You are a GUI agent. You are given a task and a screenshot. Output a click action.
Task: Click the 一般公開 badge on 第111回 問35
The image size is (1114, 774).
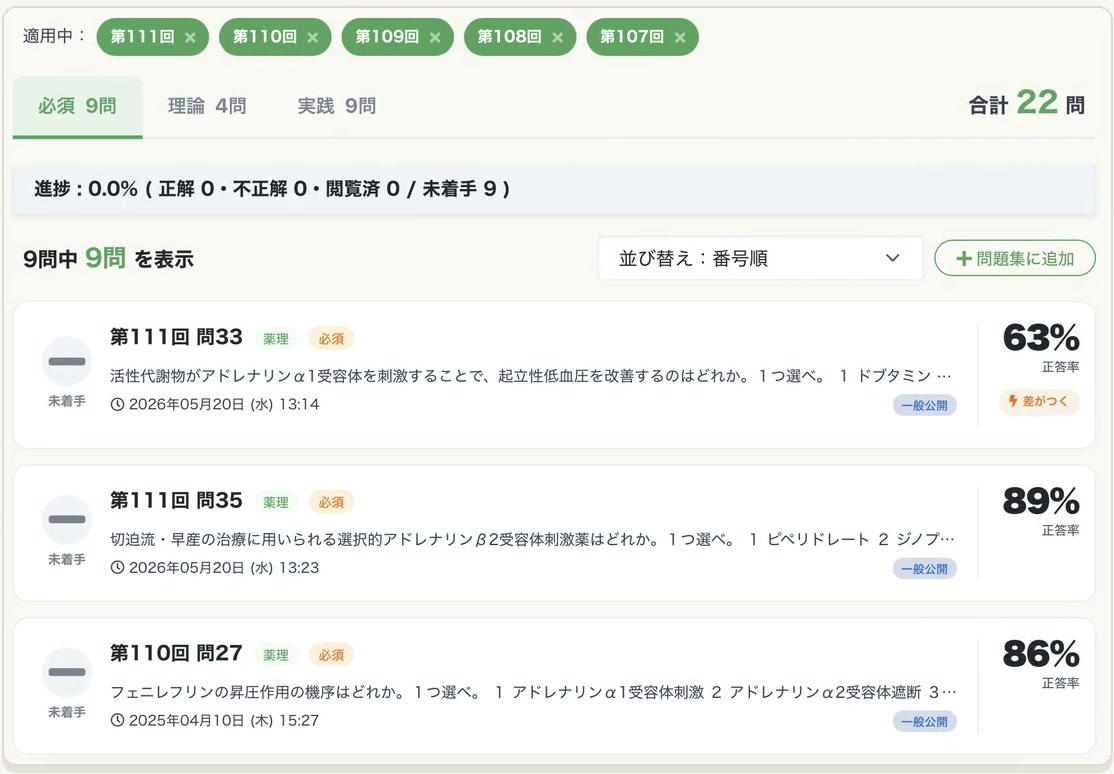[924, 569]
